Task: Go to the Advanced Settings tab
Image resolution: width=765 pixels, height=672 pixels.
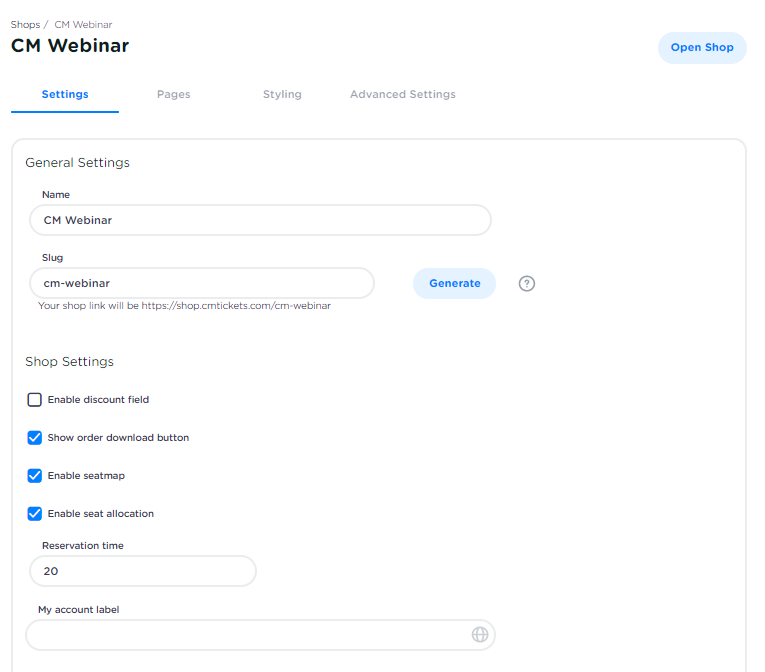Action: (402, 94)
